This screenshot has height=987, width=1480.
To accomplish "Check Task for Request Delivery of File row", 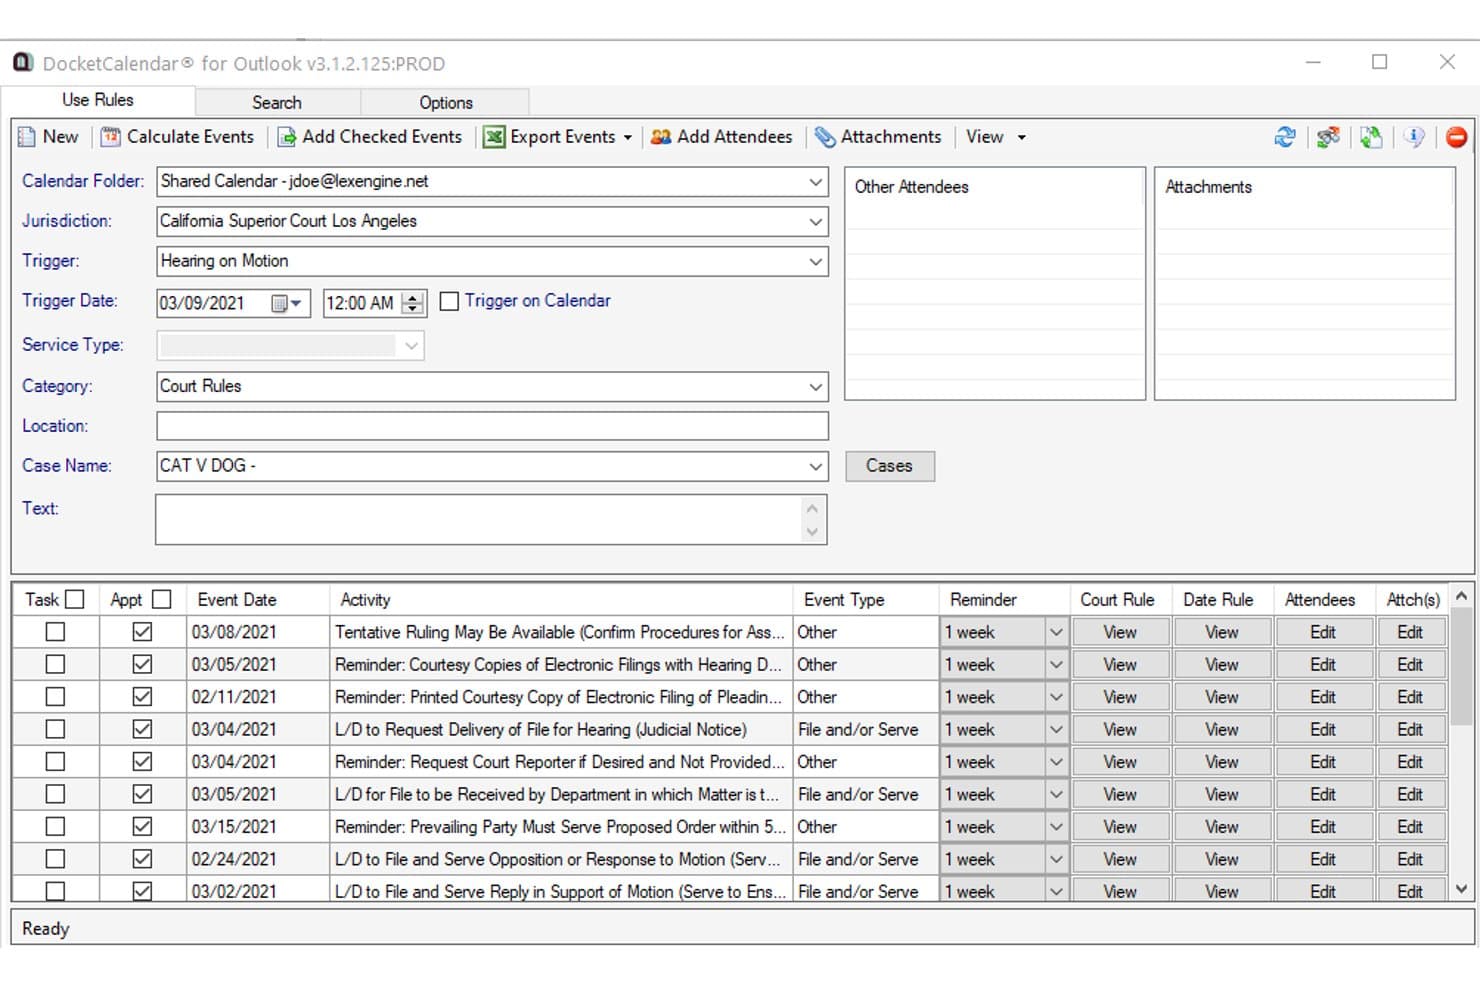I will (x=55, y=729).
